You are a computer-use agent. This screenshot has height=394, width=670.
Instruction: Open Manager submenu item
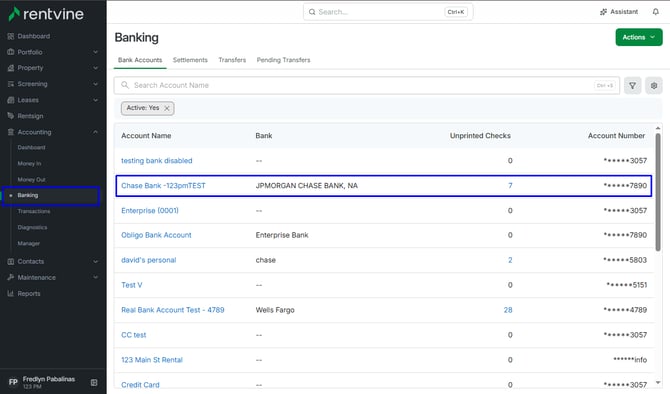(29, 244)
